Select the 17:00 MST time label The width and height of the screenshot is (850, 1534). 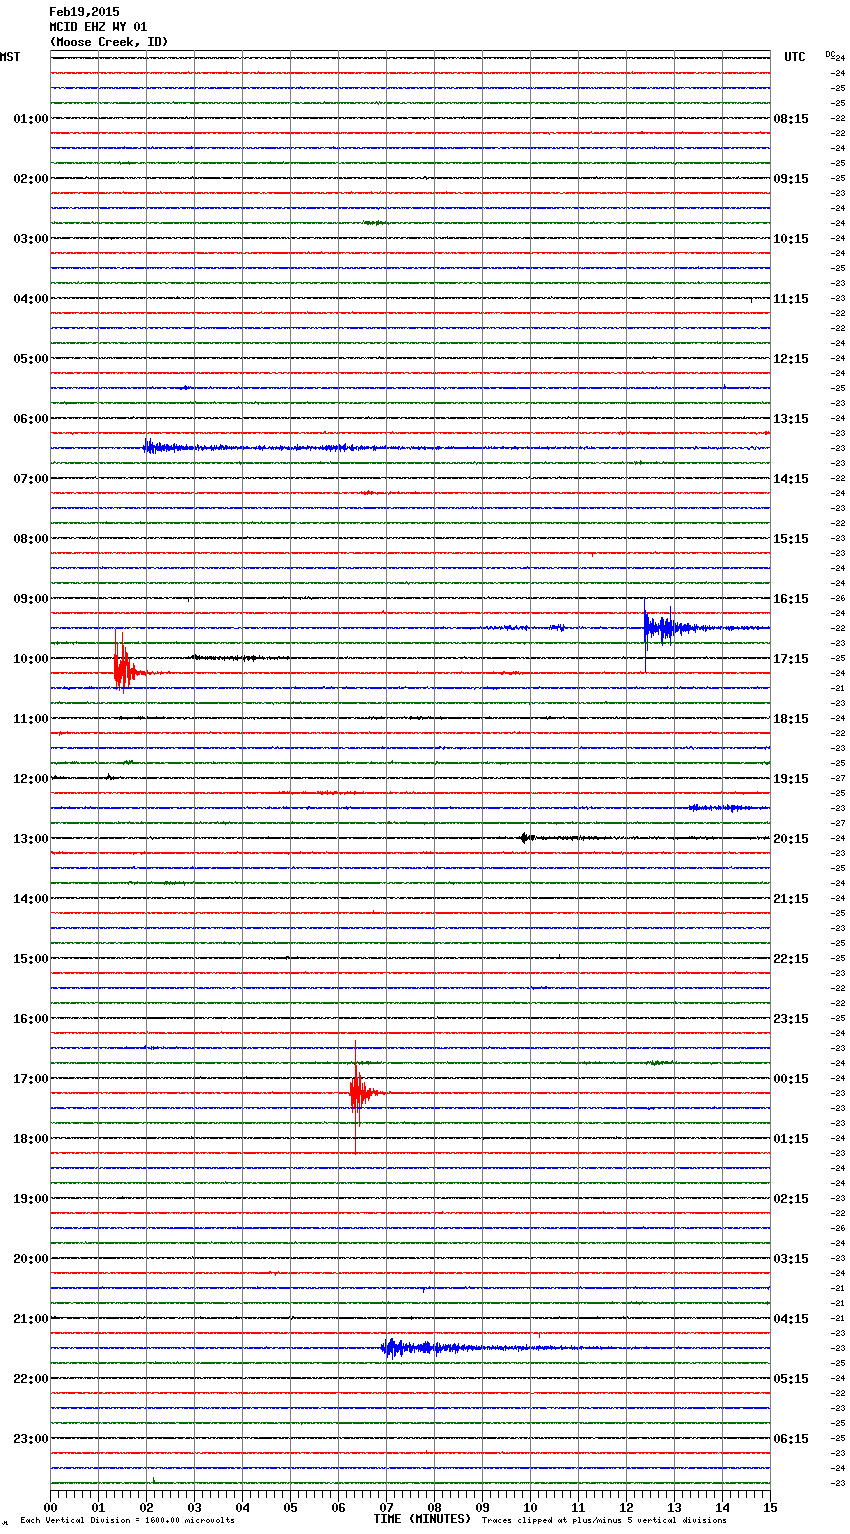tap(30, 1079)
